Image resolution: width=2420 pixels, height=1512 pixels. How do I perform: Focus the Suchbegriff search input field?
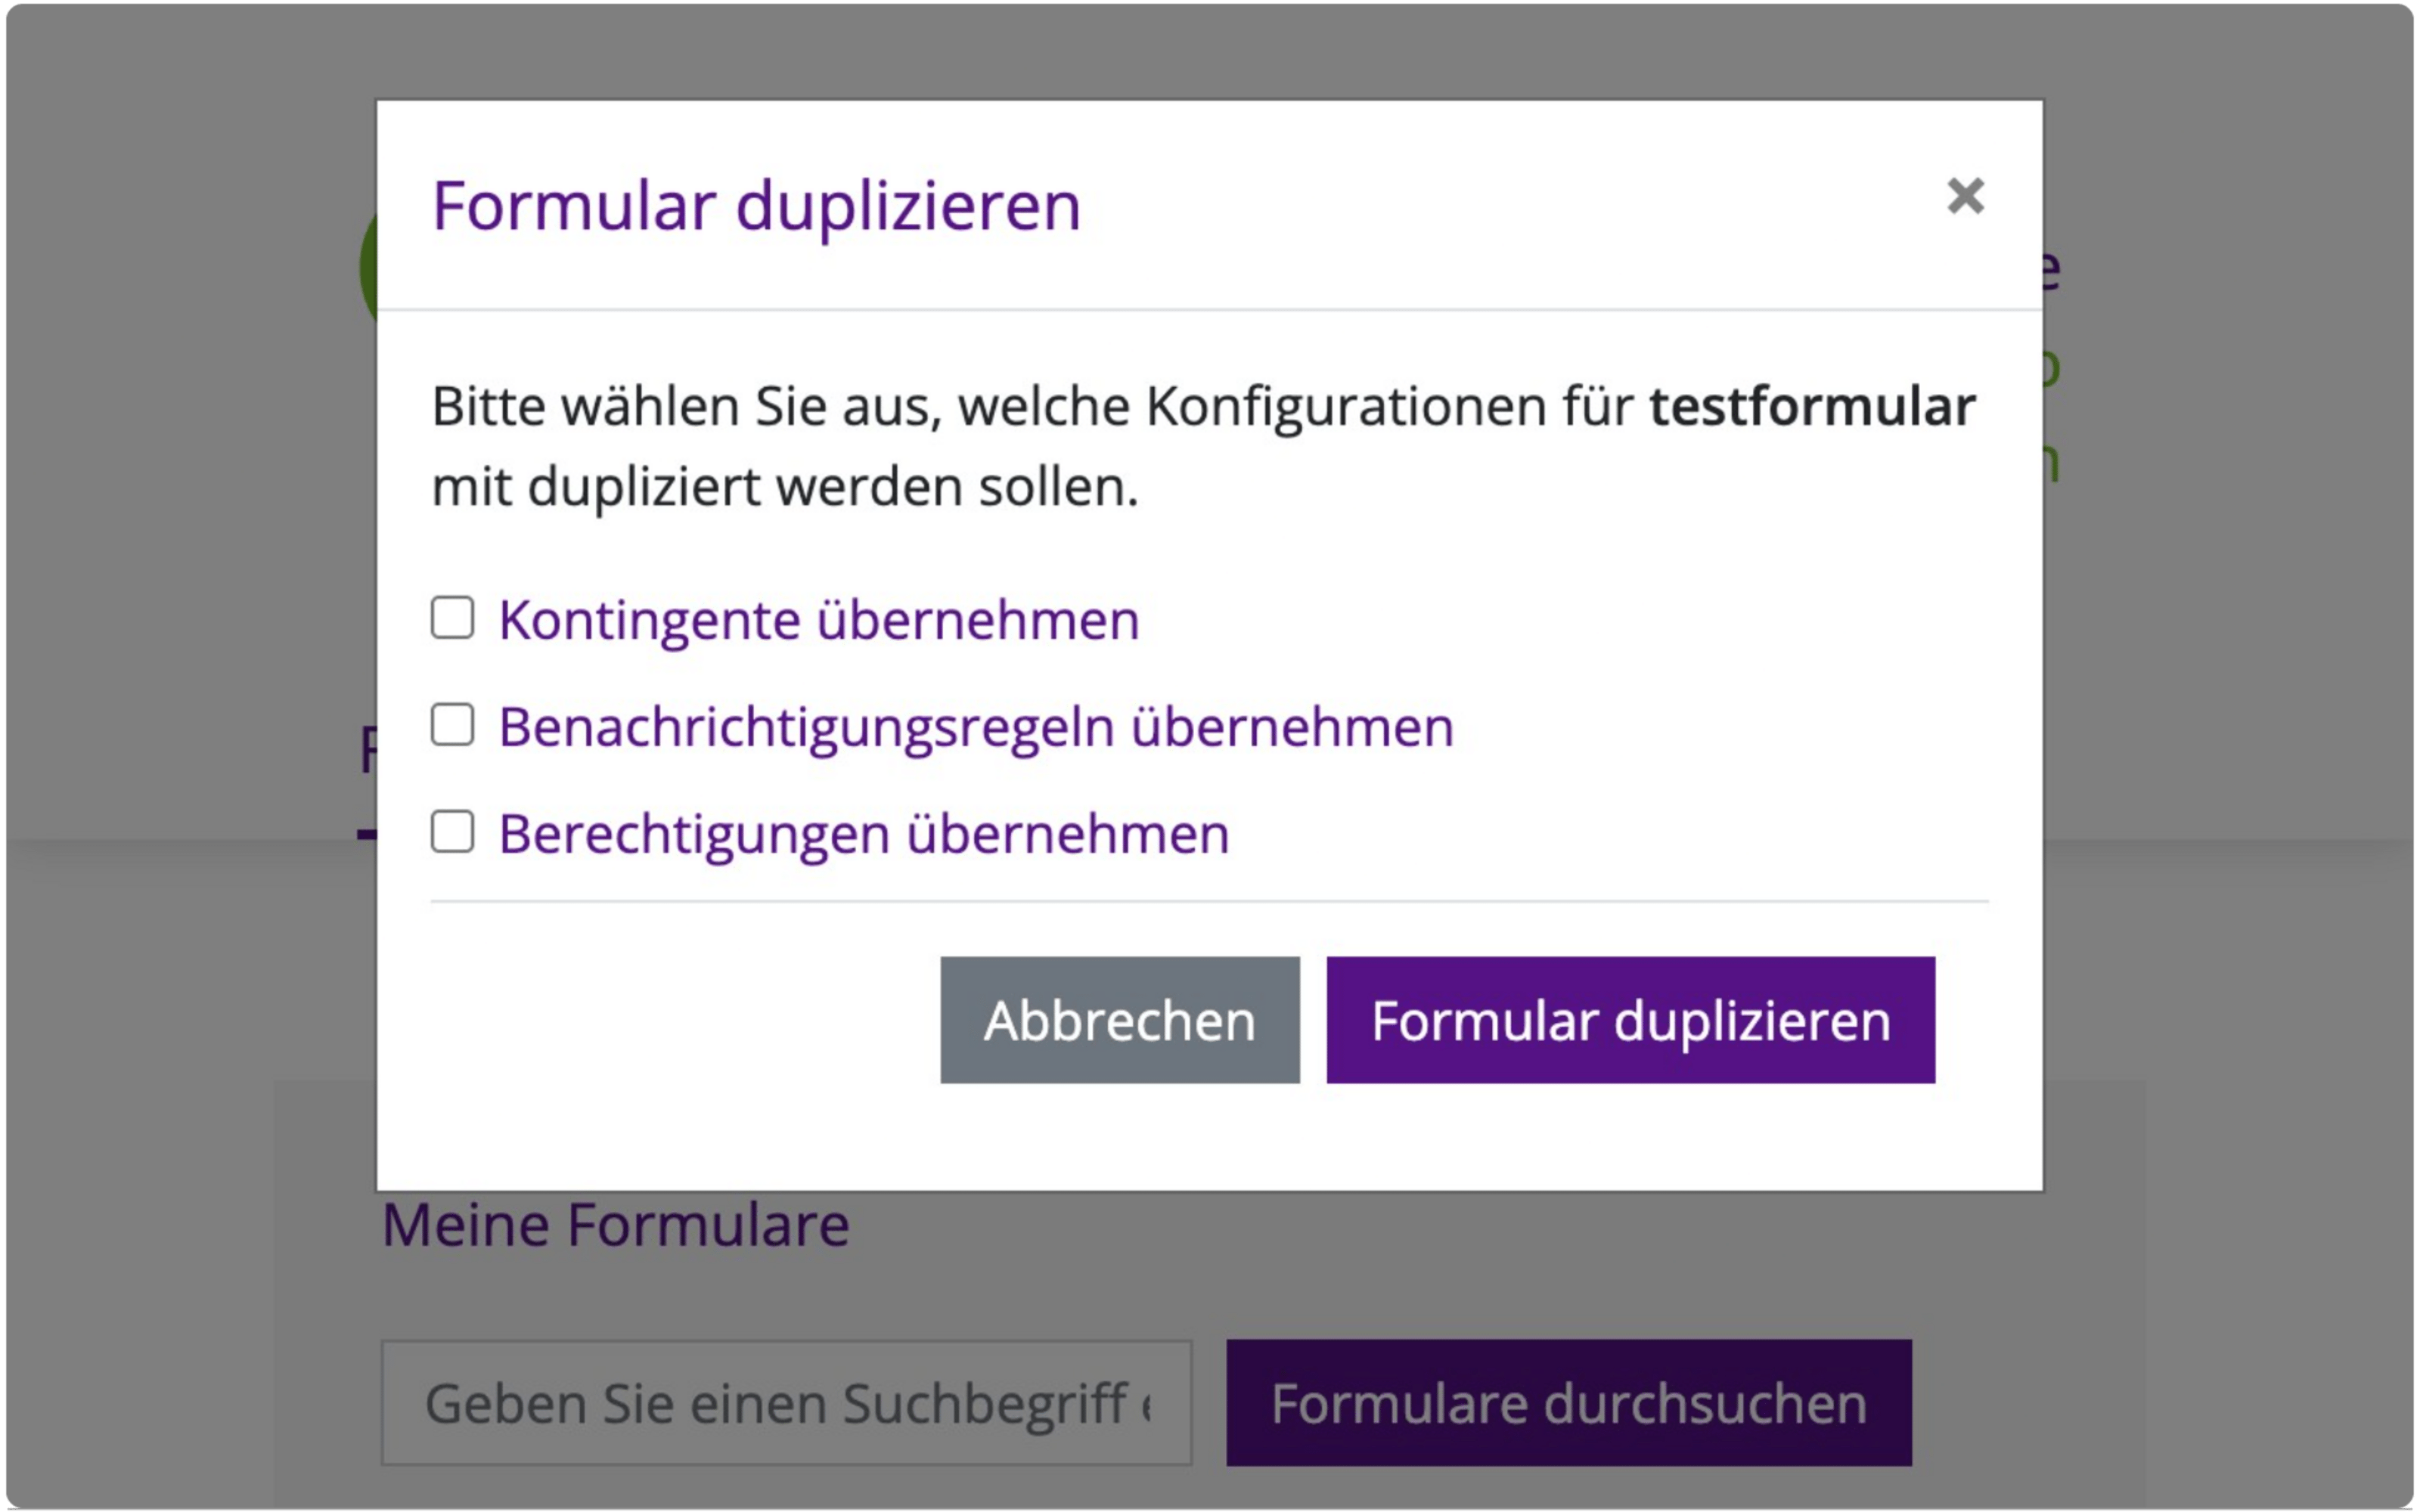(x=786, y=1403)
